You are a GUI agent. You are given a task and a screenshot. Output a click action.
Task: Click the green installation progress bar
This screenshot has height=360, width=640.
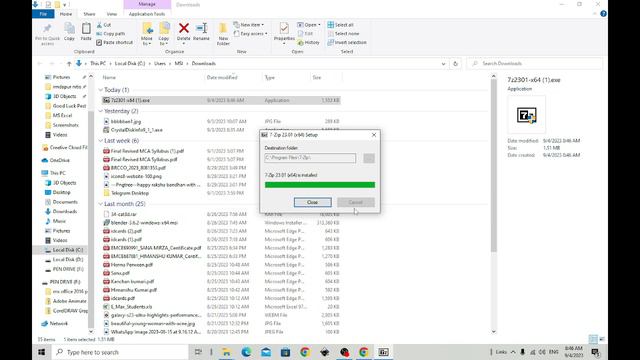pos(320,185)
